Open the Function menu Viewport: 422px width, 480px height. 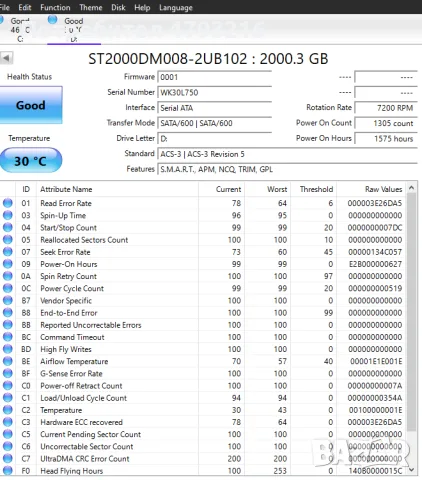(x=55, y=7)
